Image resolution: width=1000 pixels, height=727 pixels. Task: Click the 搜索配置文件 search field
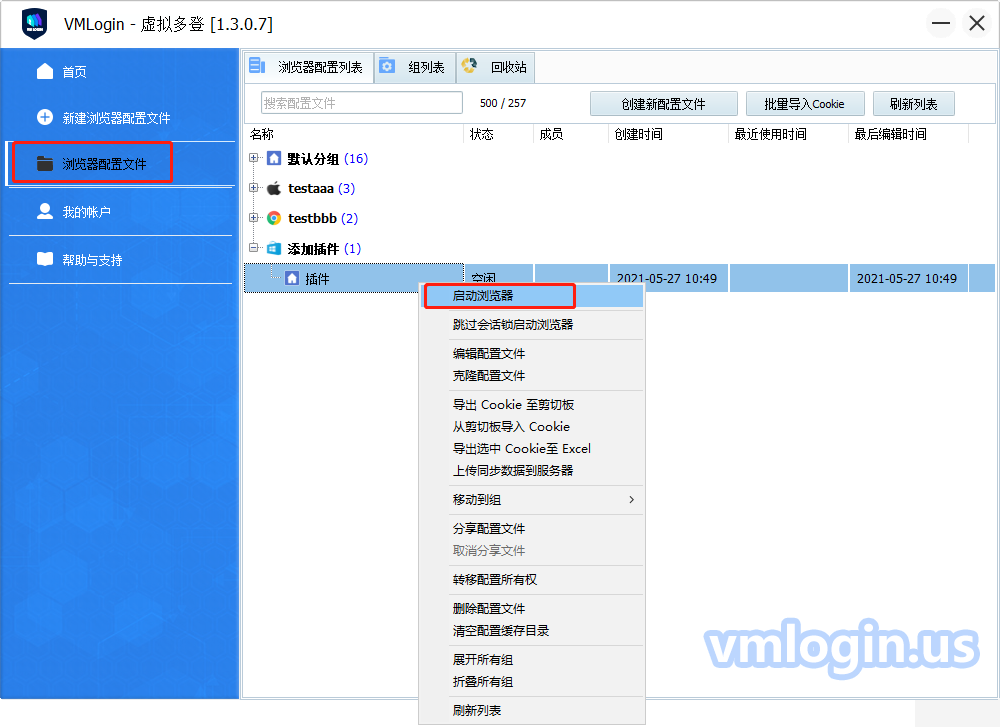(x=362, y=103)
